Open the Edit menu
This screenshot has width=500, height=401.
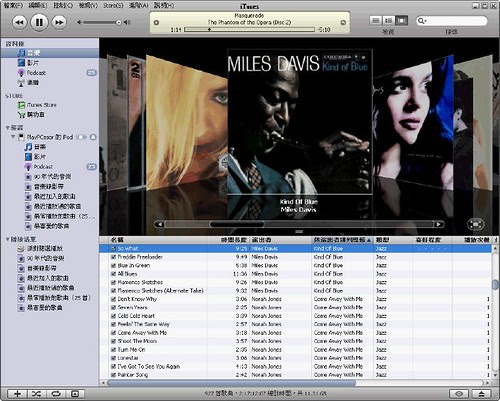click(38, 5)
